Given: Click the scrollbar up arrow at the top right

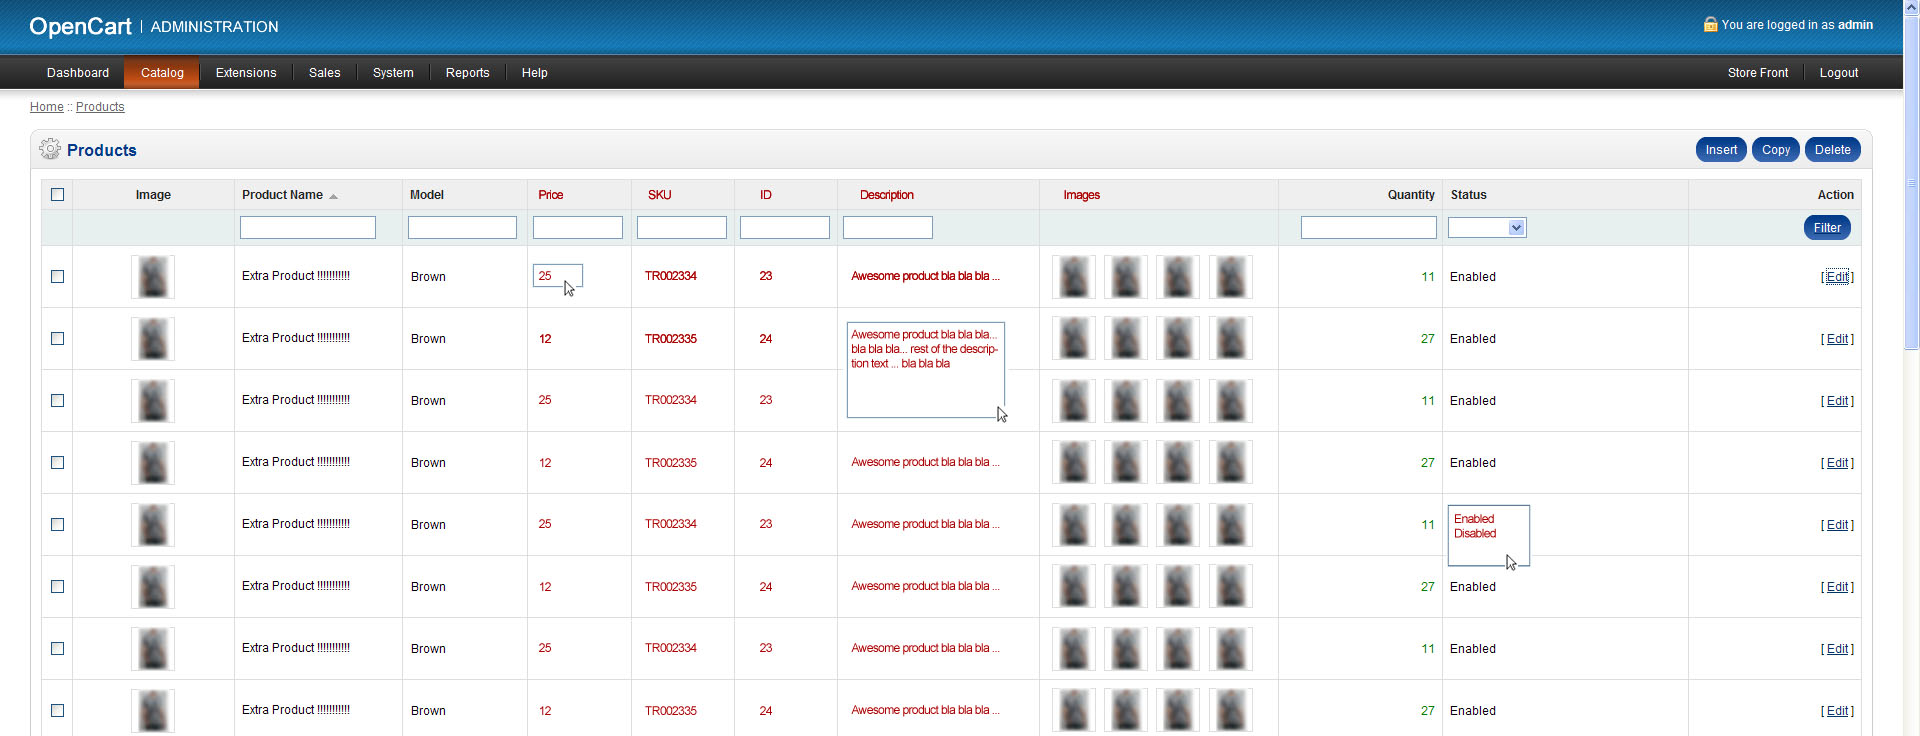Looking at the screenshot, I should [x=1911, y=8].
